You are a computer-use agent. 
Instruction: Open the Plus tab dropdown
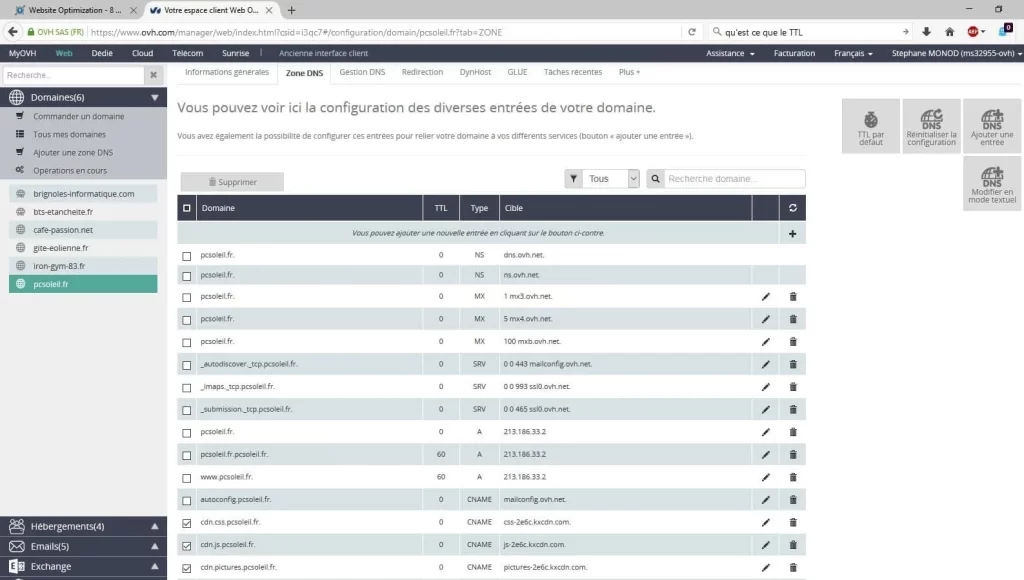(629, 72)
